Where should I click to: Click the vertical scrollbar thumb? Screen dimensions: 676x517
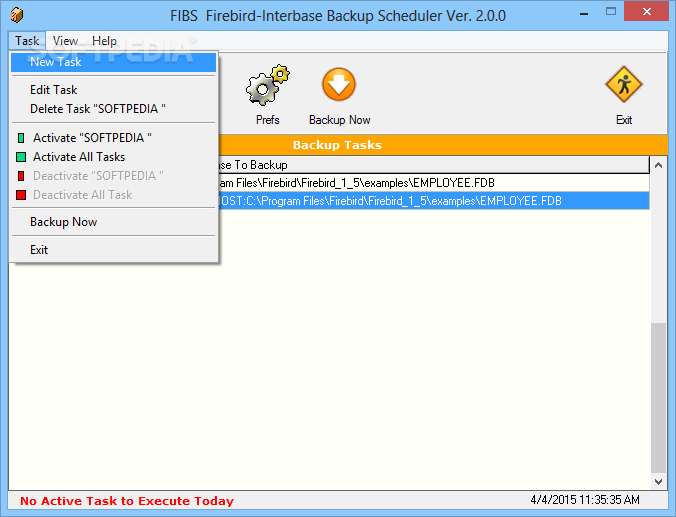click(658, 398)
